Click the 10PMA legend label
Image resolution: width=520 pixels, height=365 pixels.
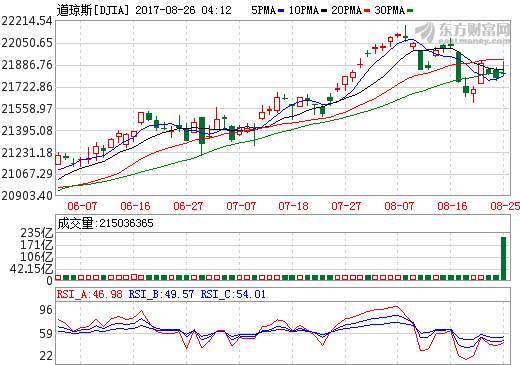point(304,10)
